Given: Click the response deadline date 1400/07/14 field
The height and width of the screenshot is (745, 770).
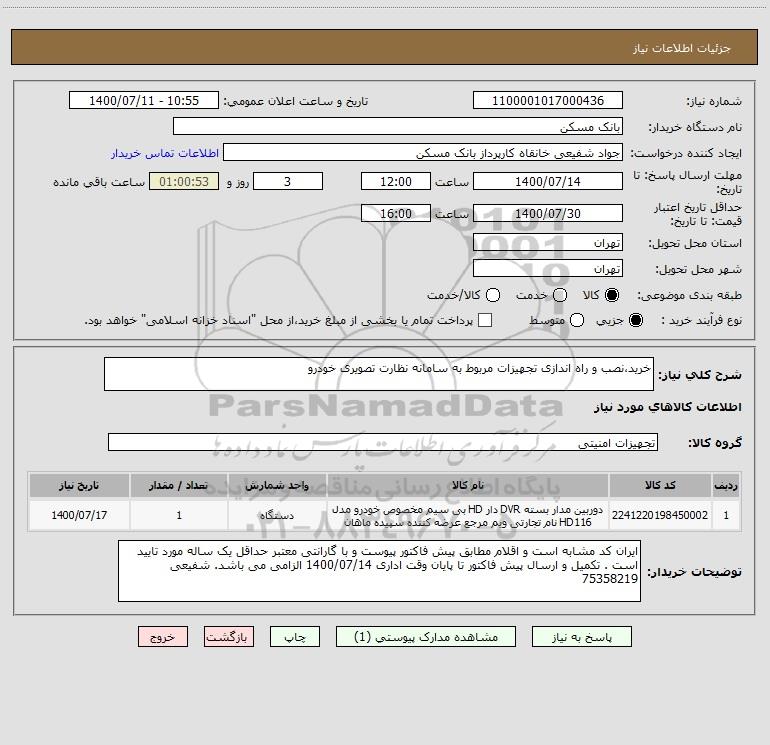Looking at the screenshot, I should point(548,181).
